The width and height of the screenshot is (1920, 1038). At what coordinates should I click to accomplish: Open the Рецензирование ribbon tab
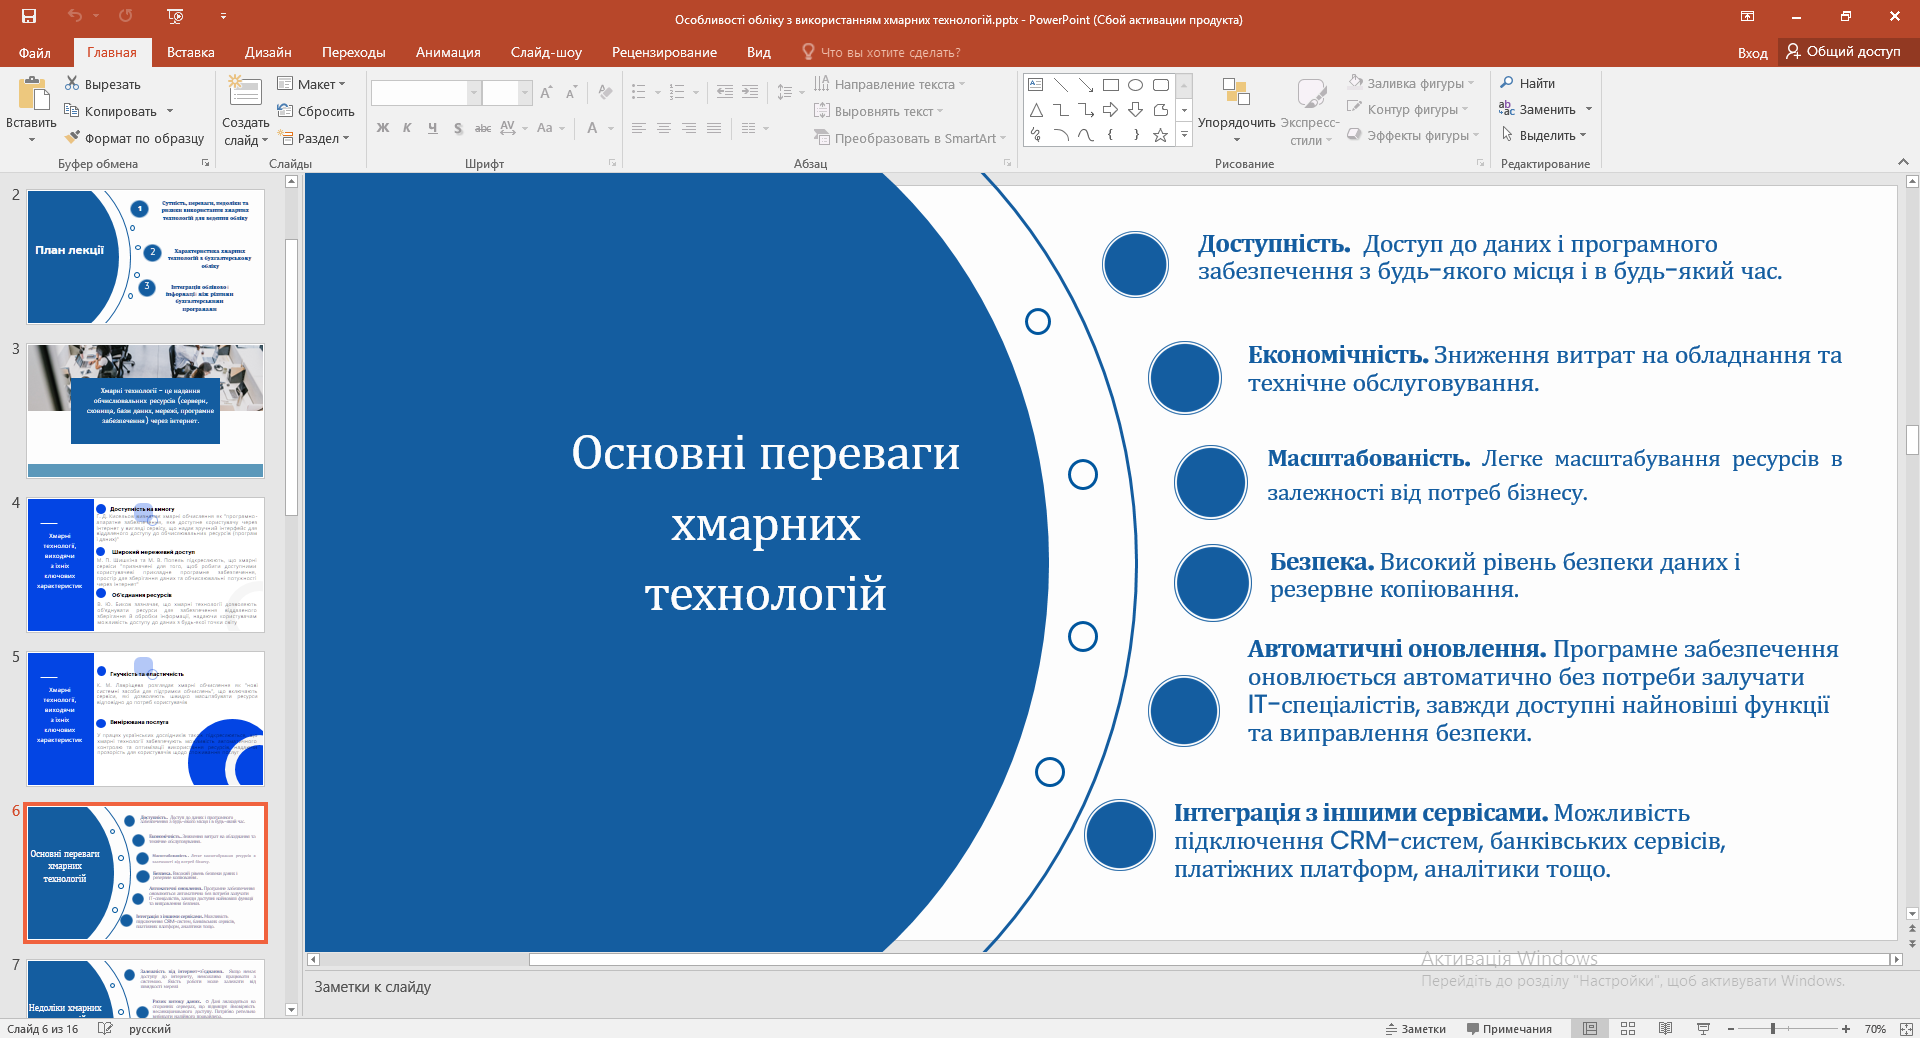(x=664, y=52)
